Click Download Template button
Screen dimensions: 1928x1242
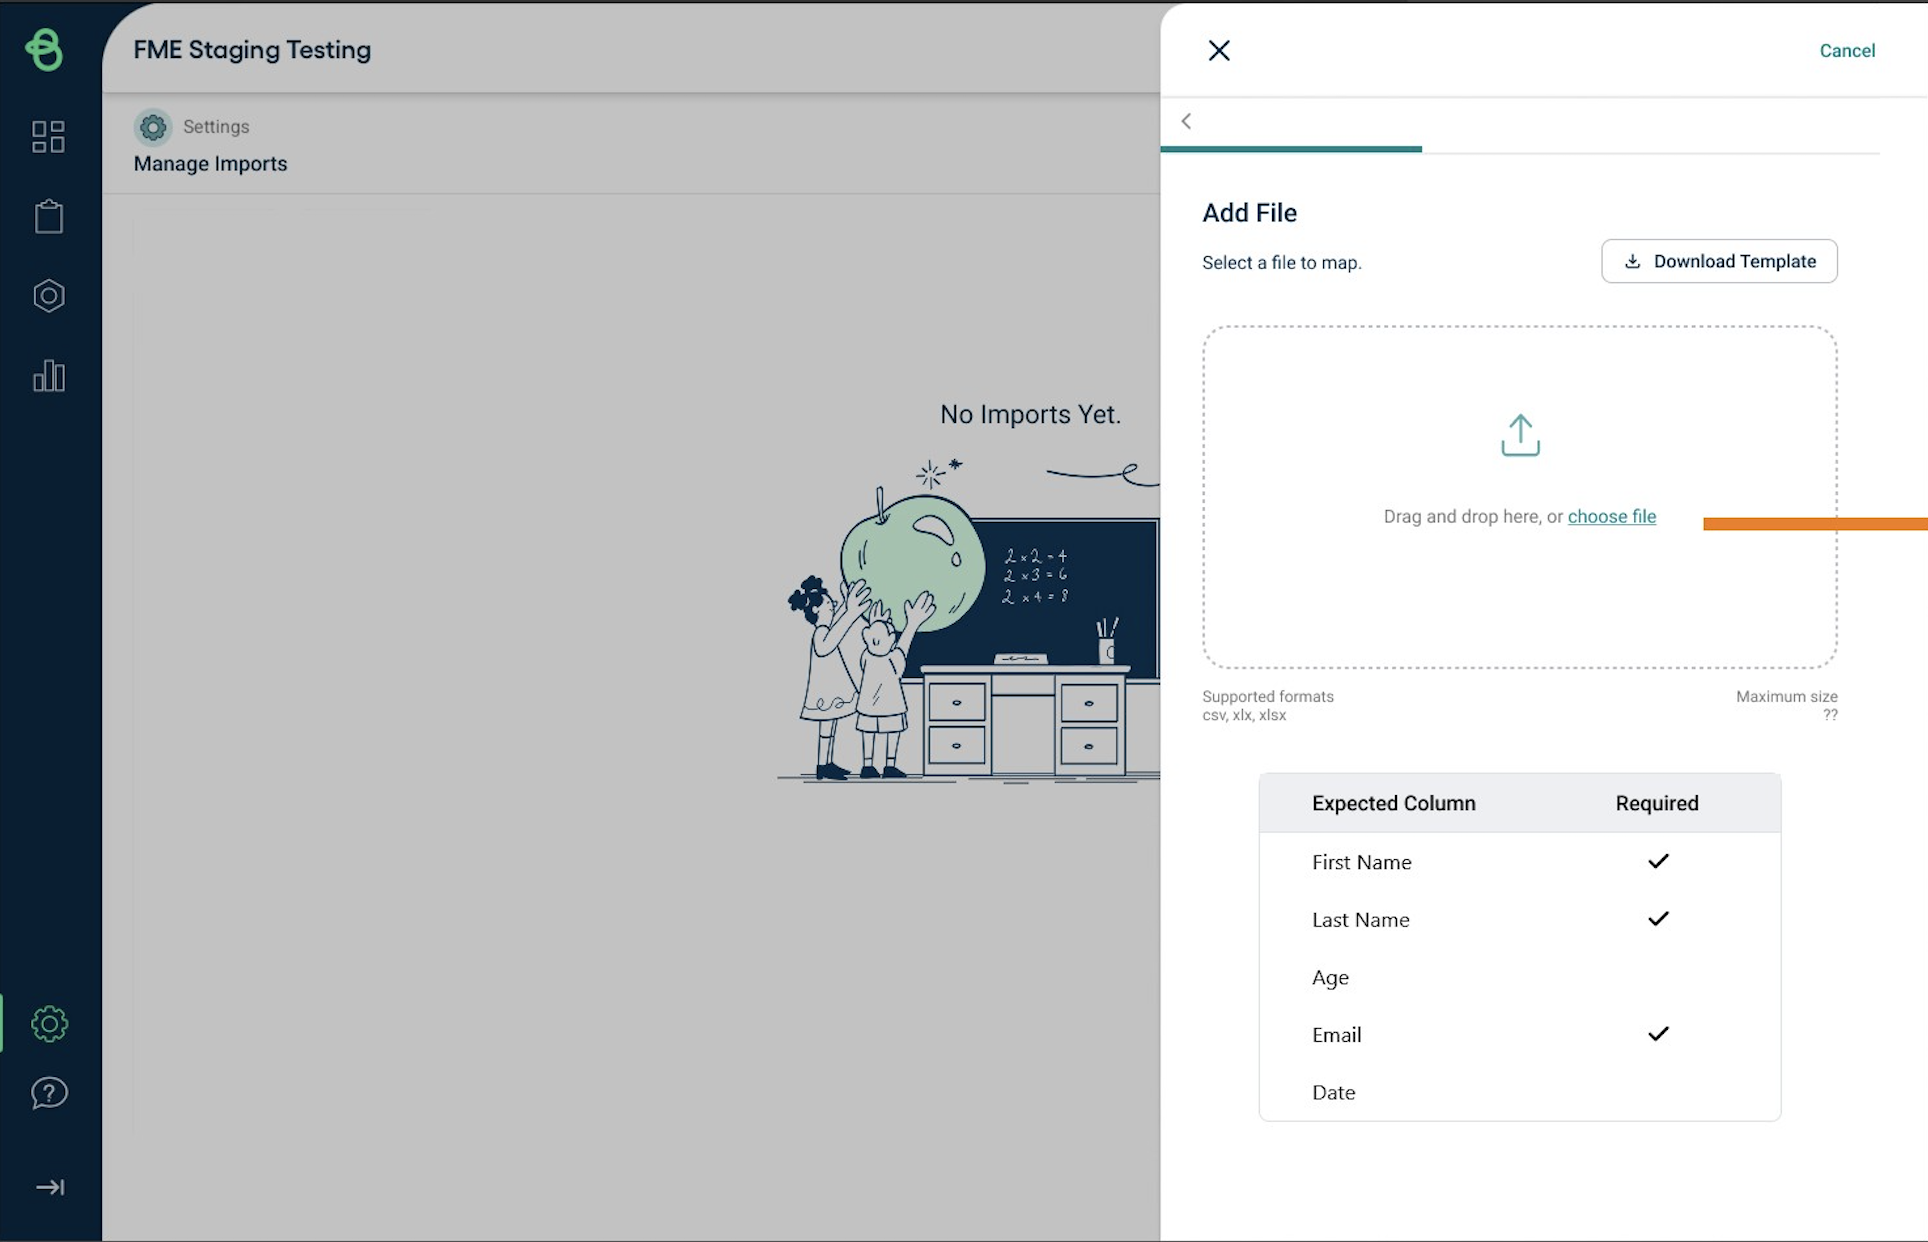(x=1718, y=261)
